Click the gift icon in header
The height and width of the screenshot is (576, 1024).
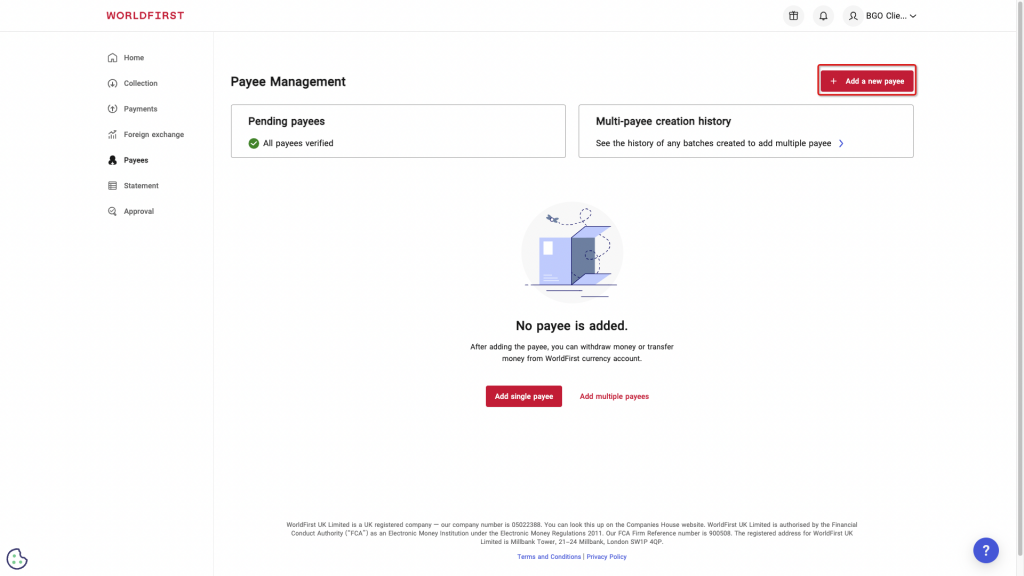tap(793, 16)
